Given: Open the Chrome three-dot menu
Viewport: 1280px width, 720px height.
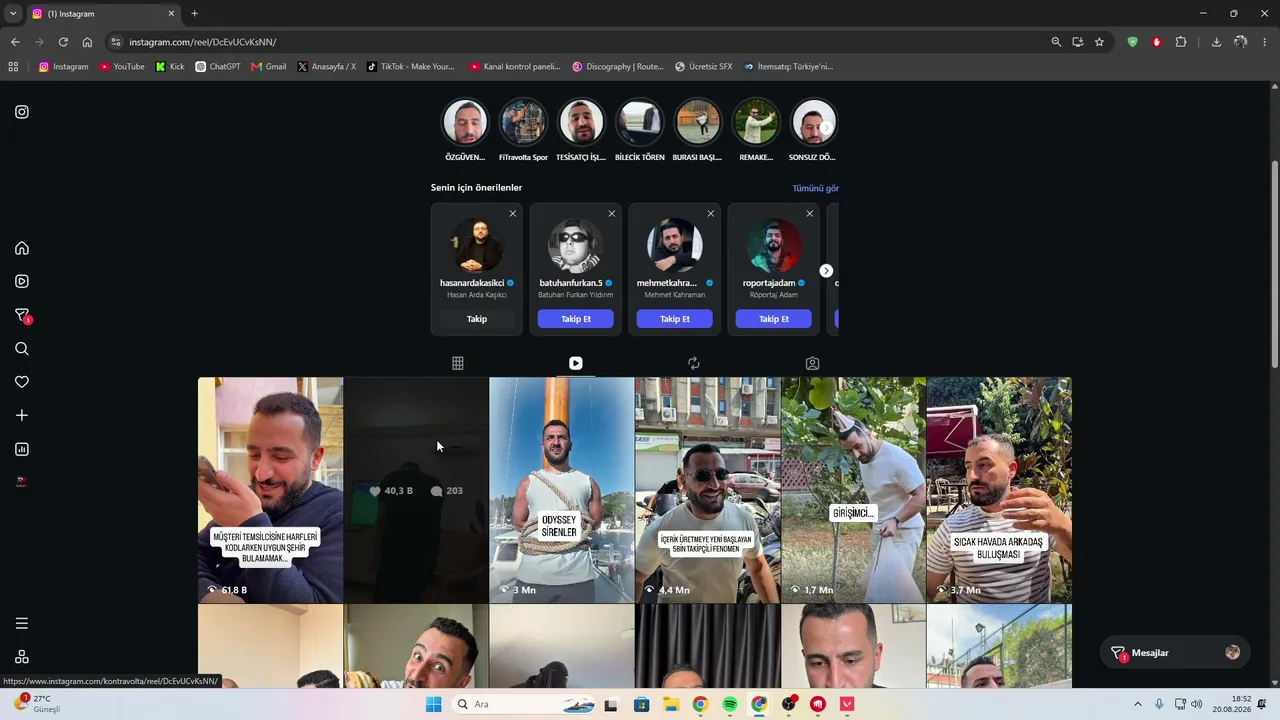Looking at the screenshot, I should [x=1265, y=42].
